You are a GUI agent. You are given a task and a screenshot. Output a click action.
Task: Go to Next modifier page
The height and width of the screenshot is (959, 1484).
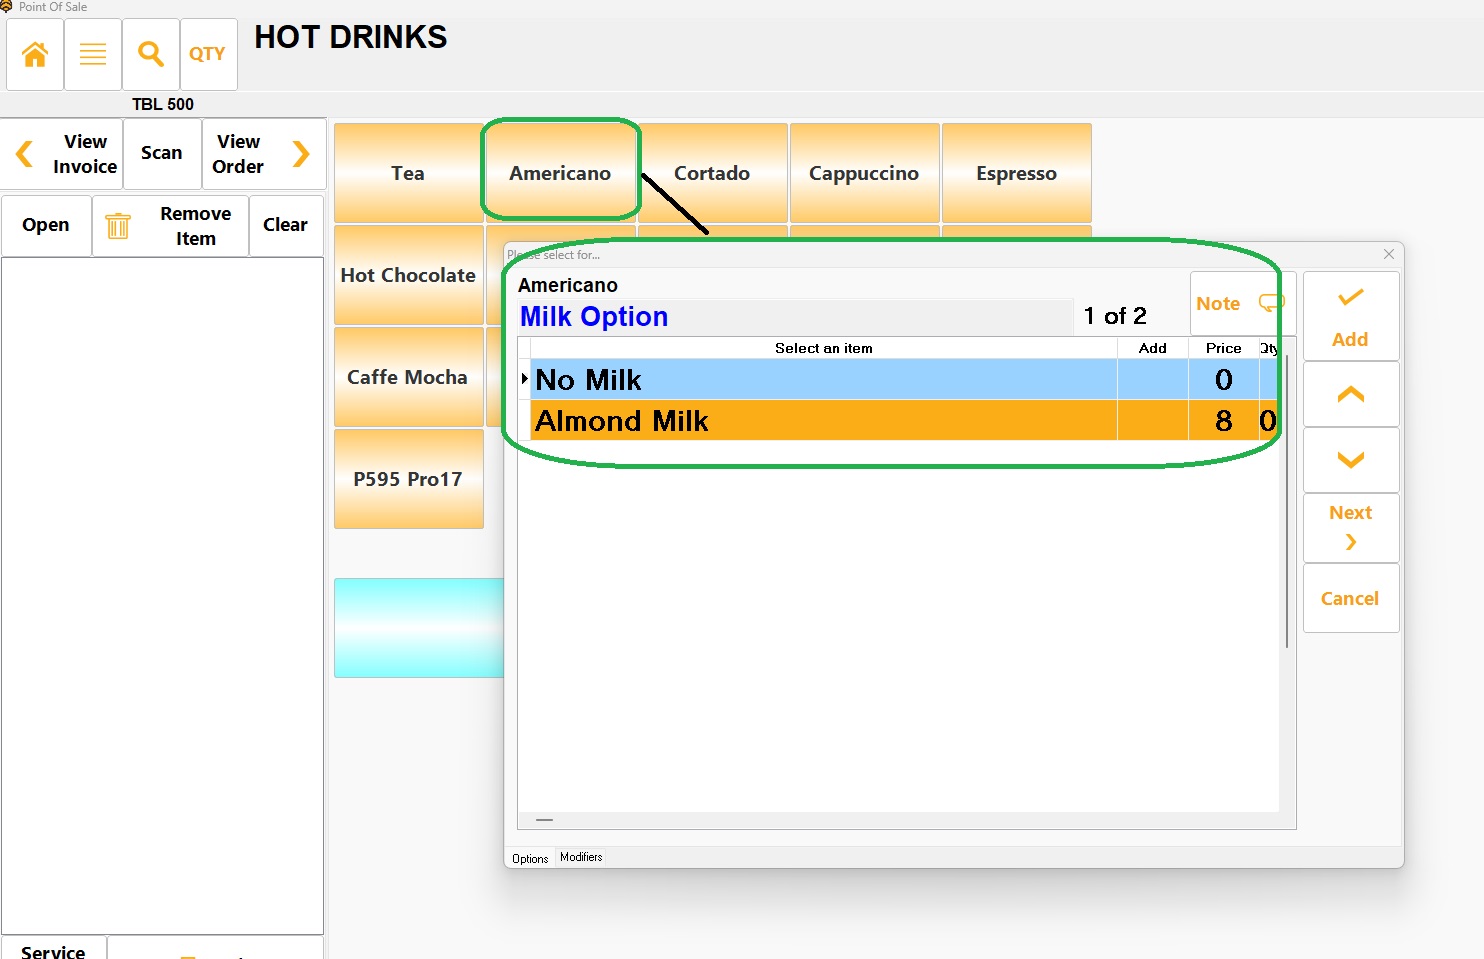click(1350, 527)
